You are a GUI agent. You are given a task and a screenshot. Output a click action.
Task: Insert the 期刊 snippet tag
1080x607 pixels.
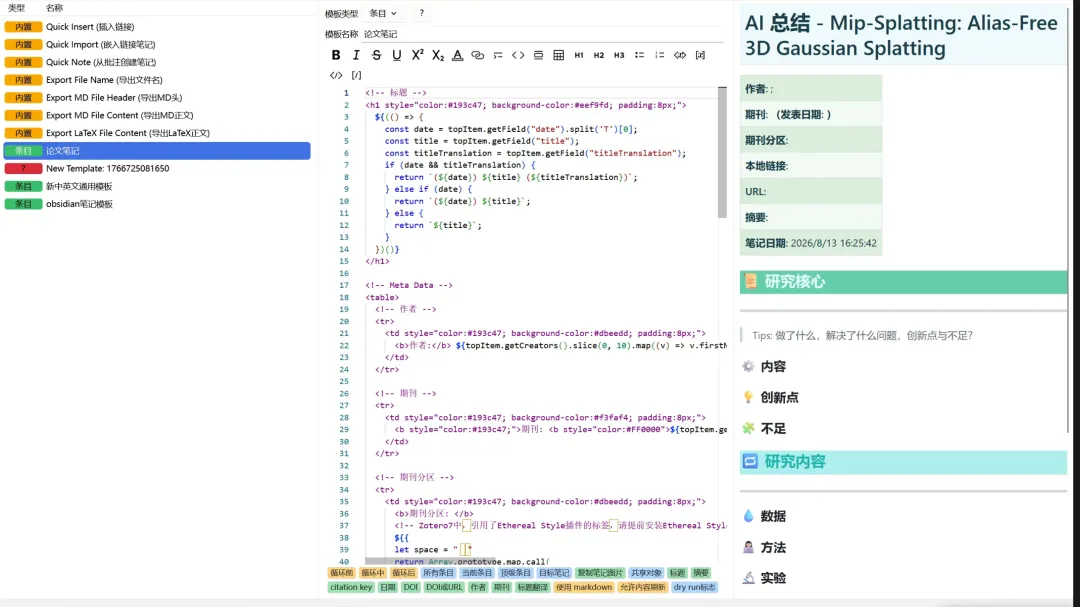(x=501, y=587)
